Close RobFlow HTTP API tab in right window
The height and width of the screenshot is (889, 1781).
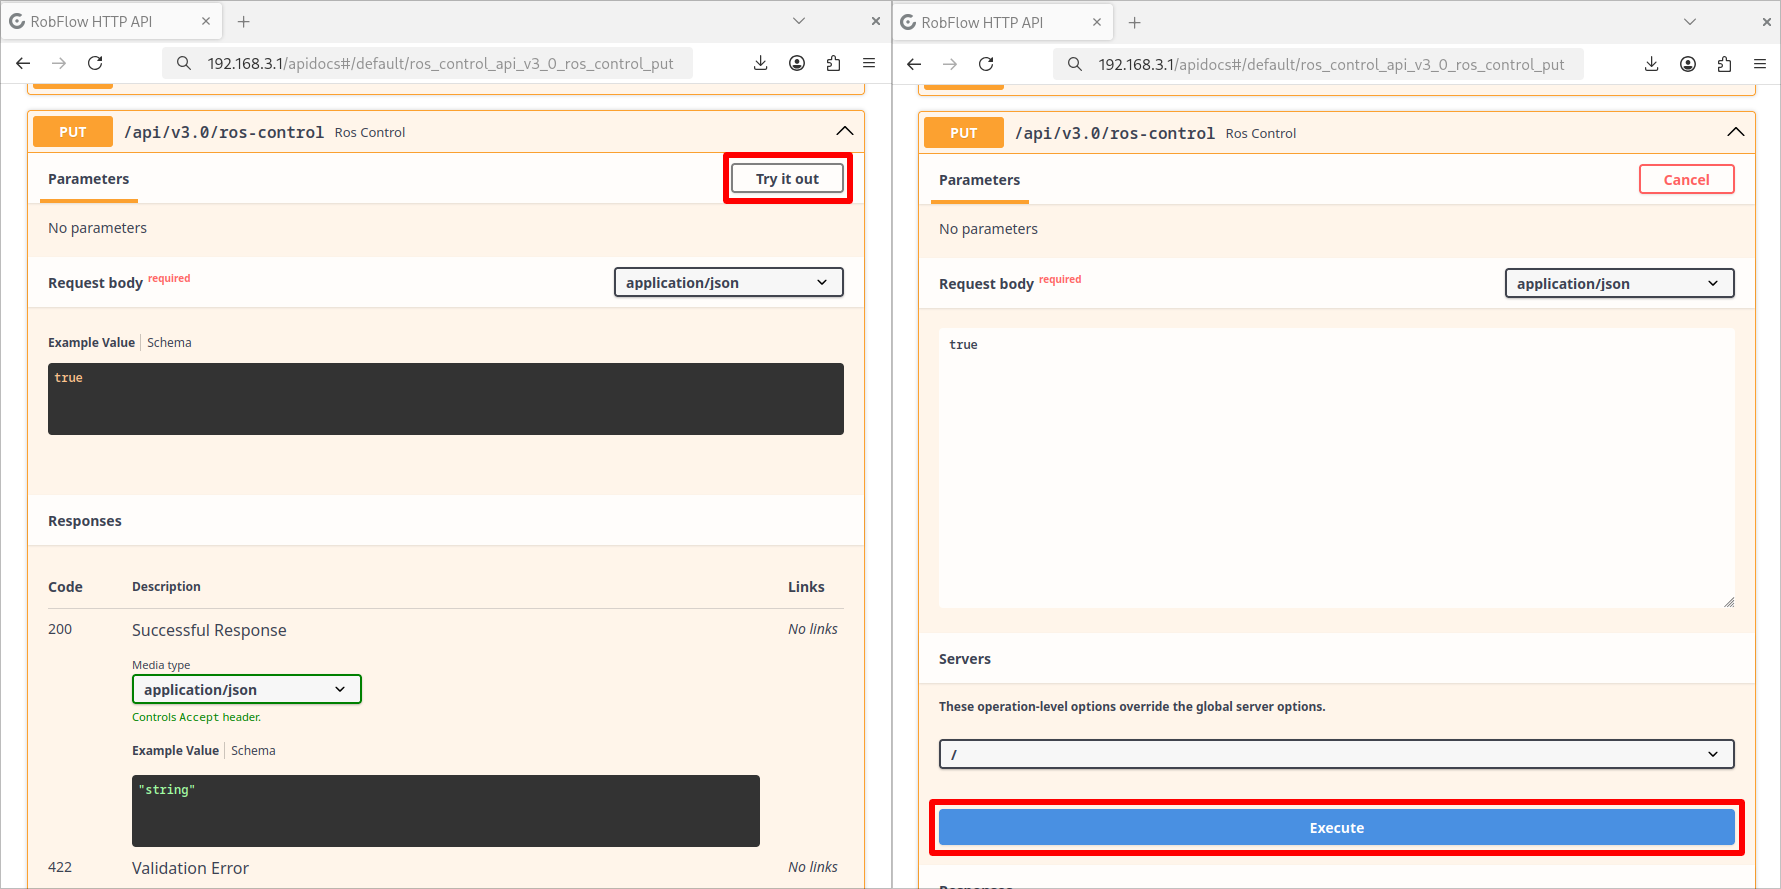(x=1097, y=22)
